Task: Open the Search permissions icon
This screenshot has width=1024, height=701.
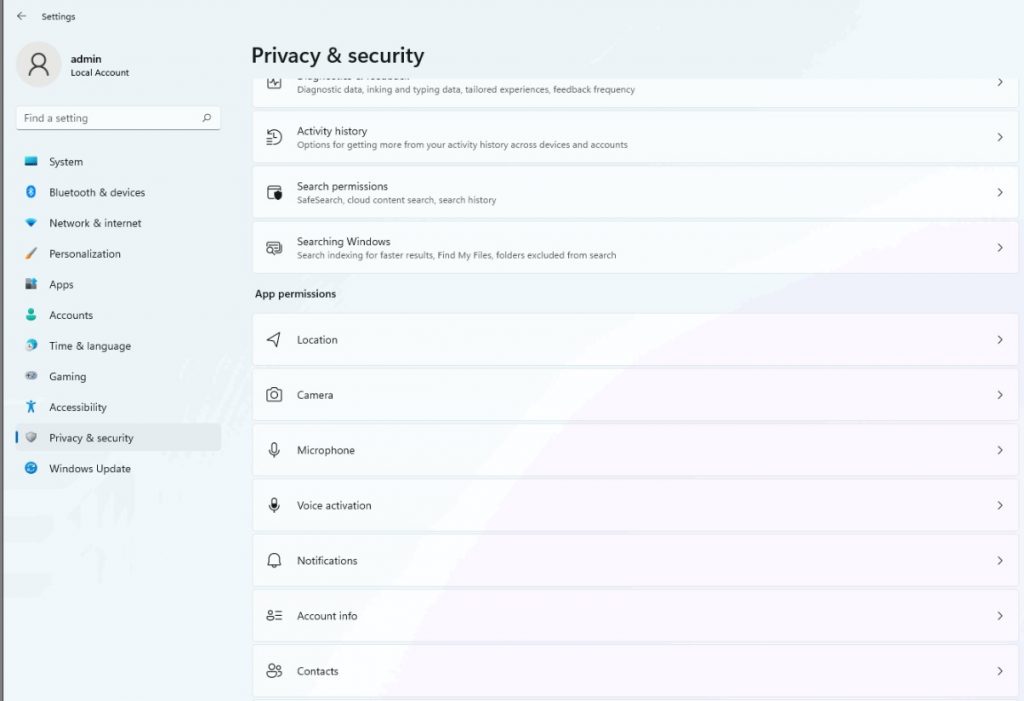Action: (274, 190)
